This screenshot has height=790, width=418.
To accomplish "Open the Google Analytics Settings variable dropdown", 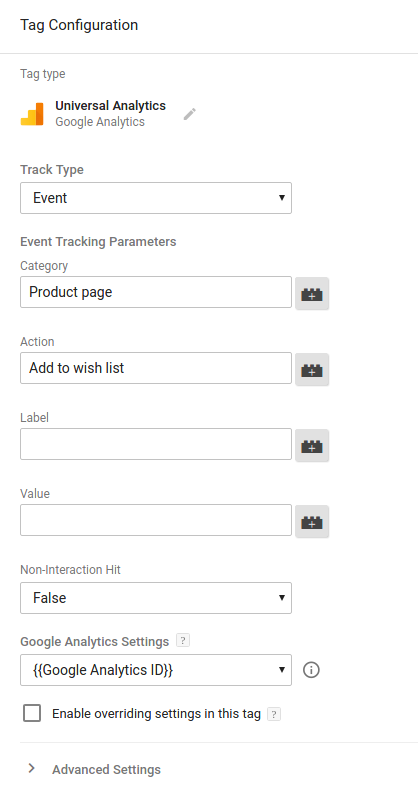I will [x=156, y=670].
